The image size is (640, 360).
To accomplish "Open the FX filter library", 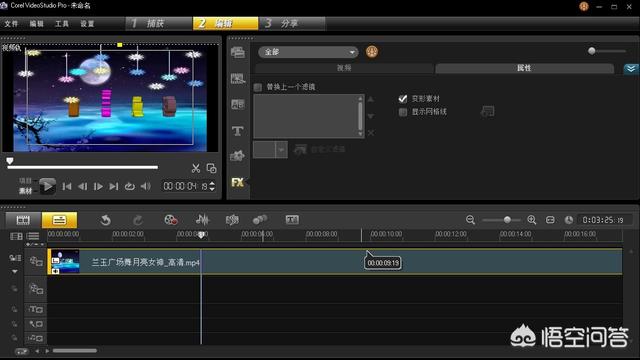I will pos(238,182).
